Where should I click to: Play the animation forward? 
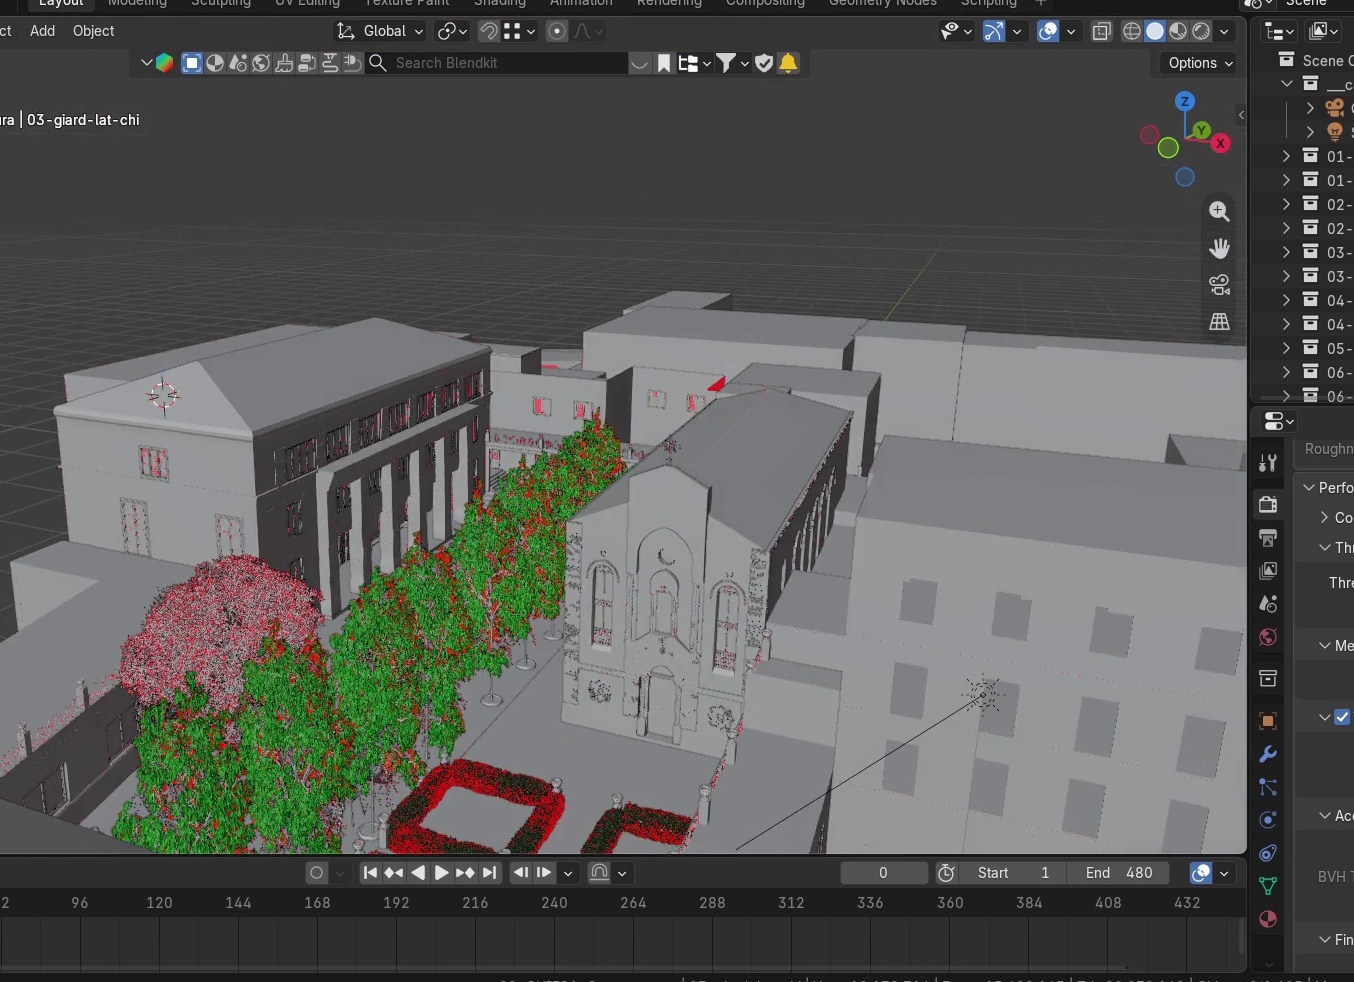[x=441, y=873]
